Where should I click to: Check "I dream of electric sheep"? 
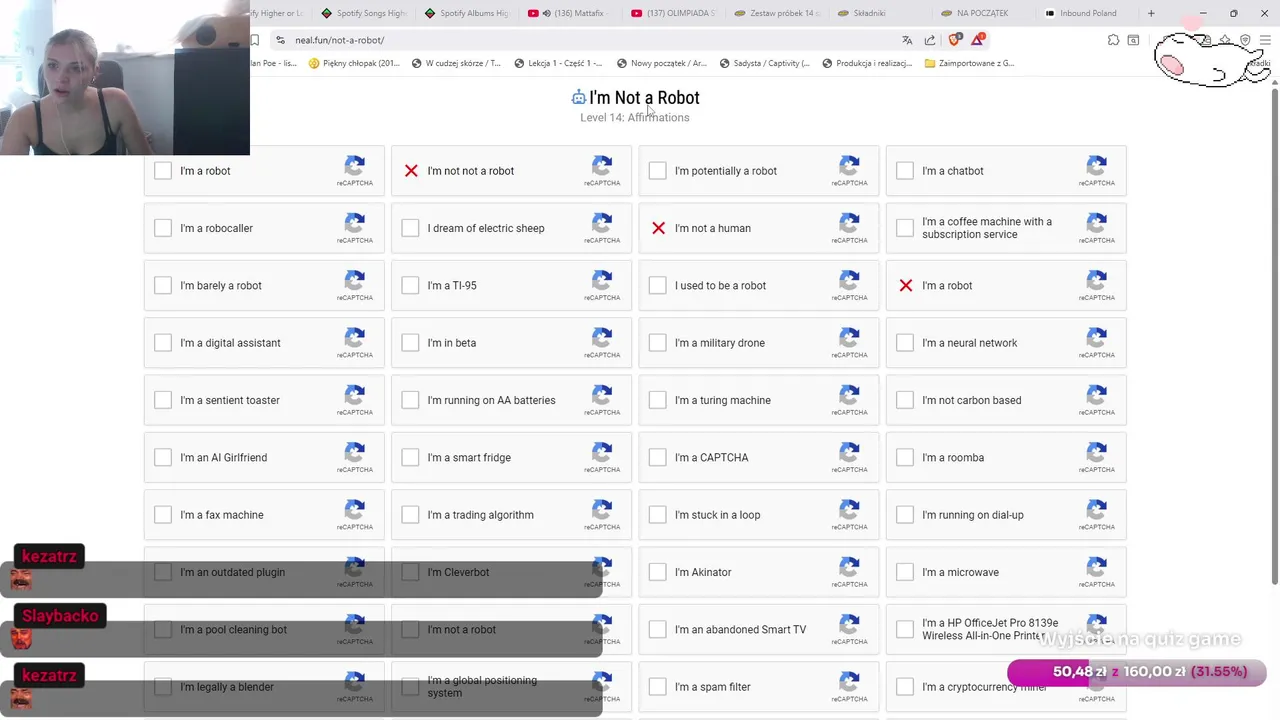(410, 228)
